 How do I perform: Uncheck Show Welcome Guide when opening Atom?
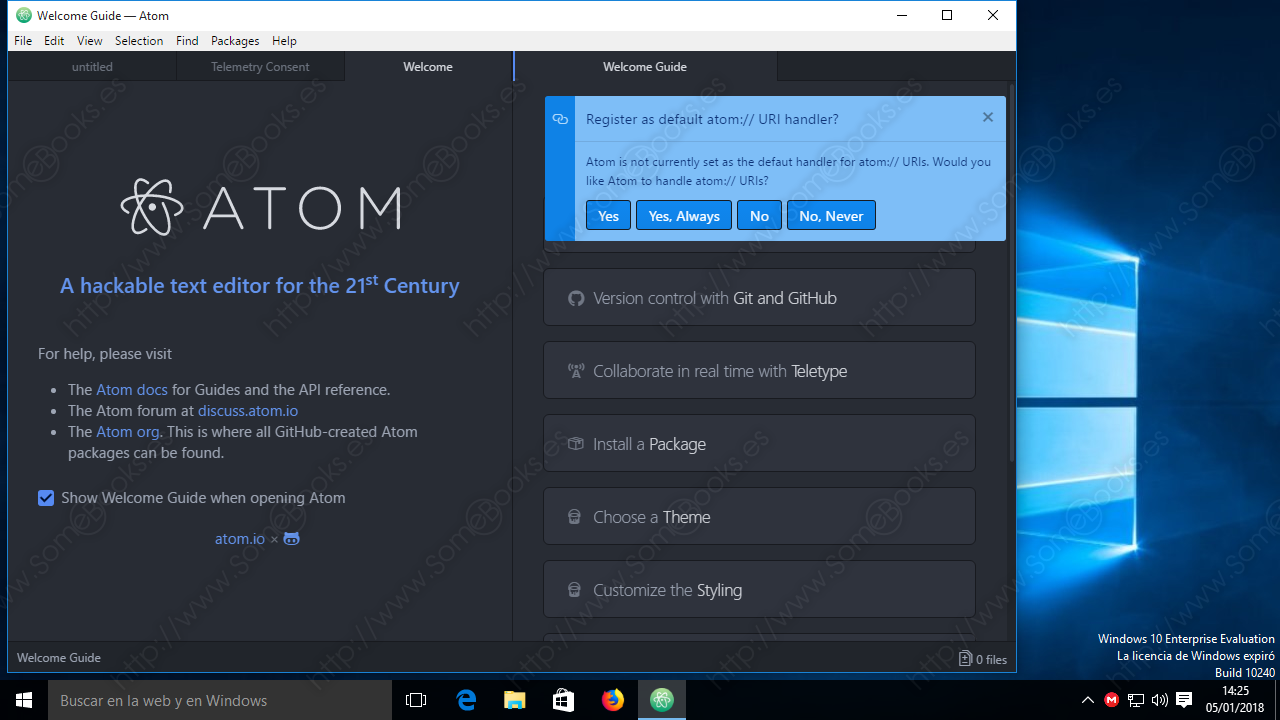(46, 498)
